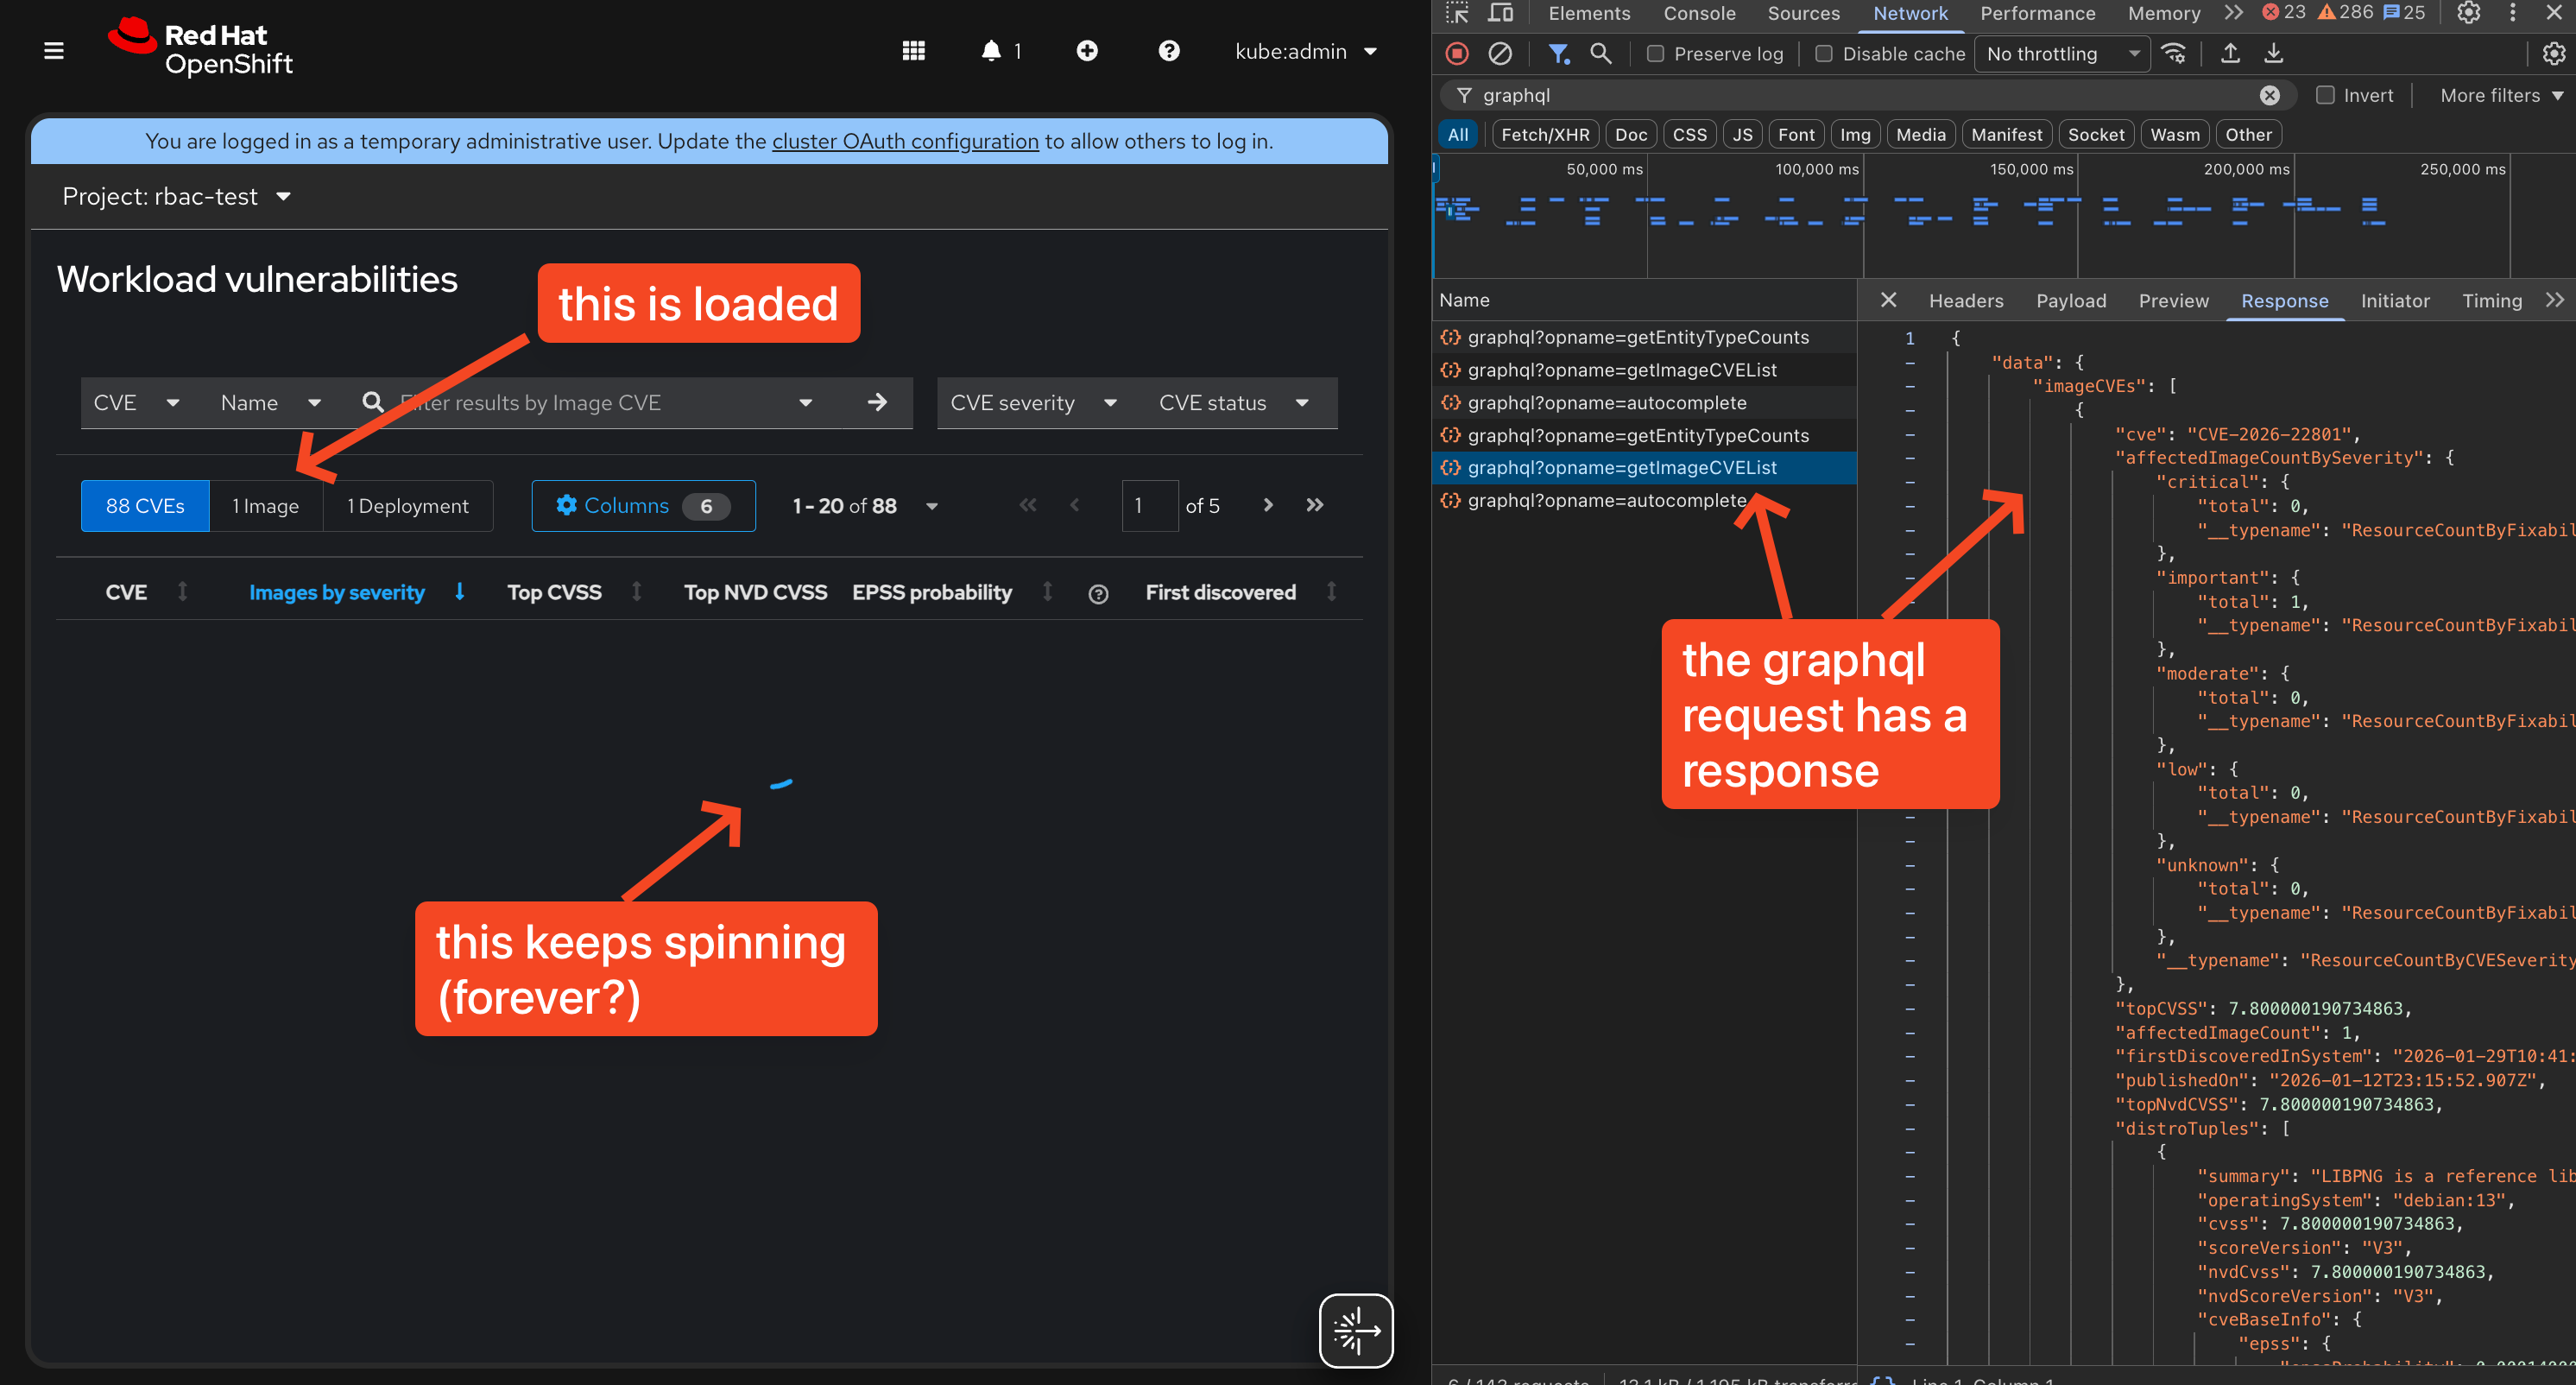Stop recording the network log

pos(1457,54)
